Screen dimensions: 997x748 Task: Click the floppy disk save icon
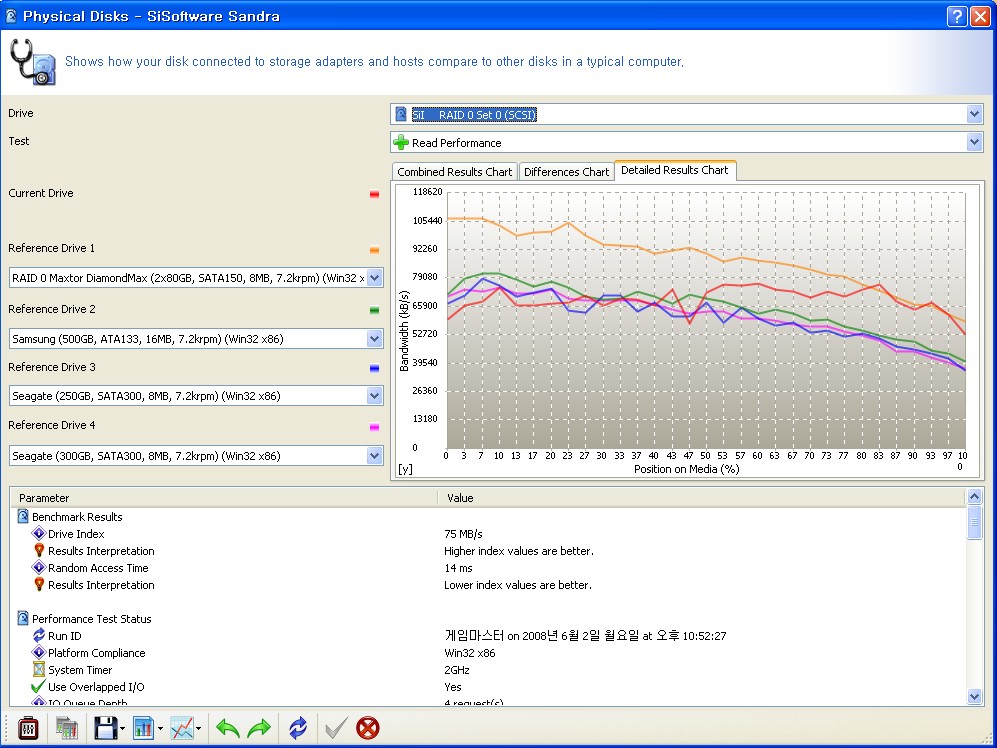105,728
